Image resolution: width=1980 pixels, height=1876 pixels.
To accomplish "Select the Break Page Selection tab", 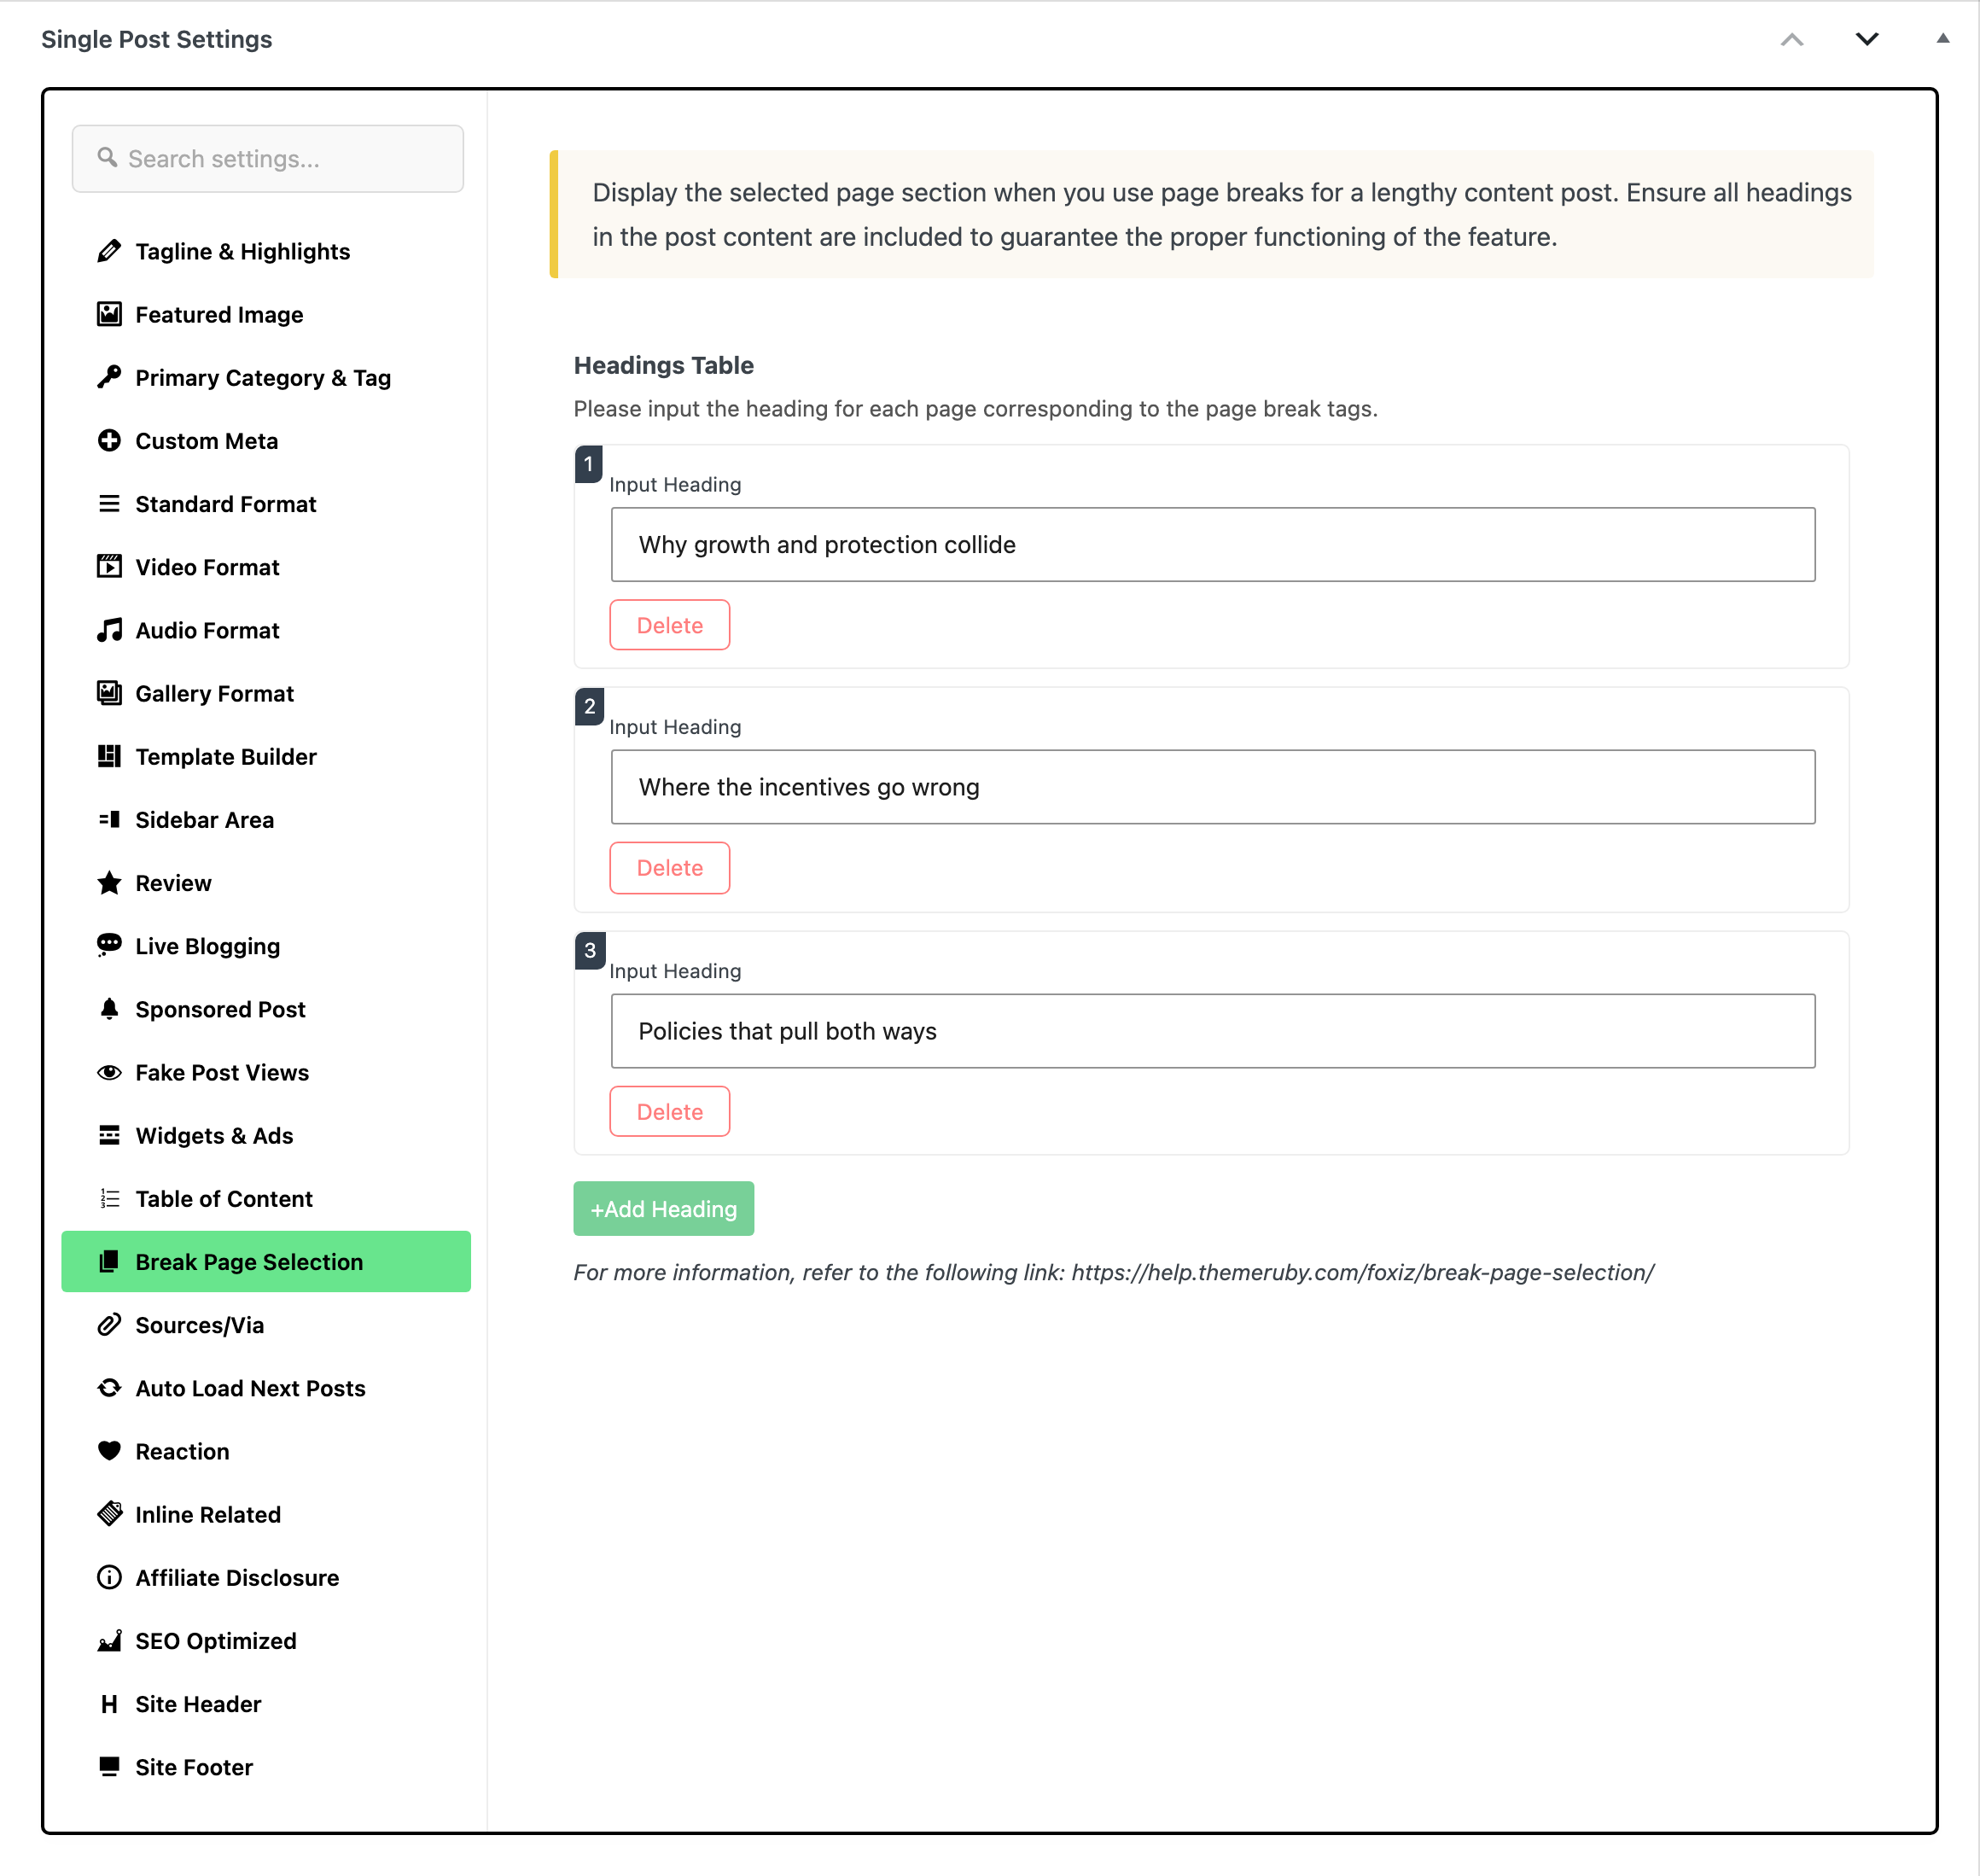I will (266, 1262).
